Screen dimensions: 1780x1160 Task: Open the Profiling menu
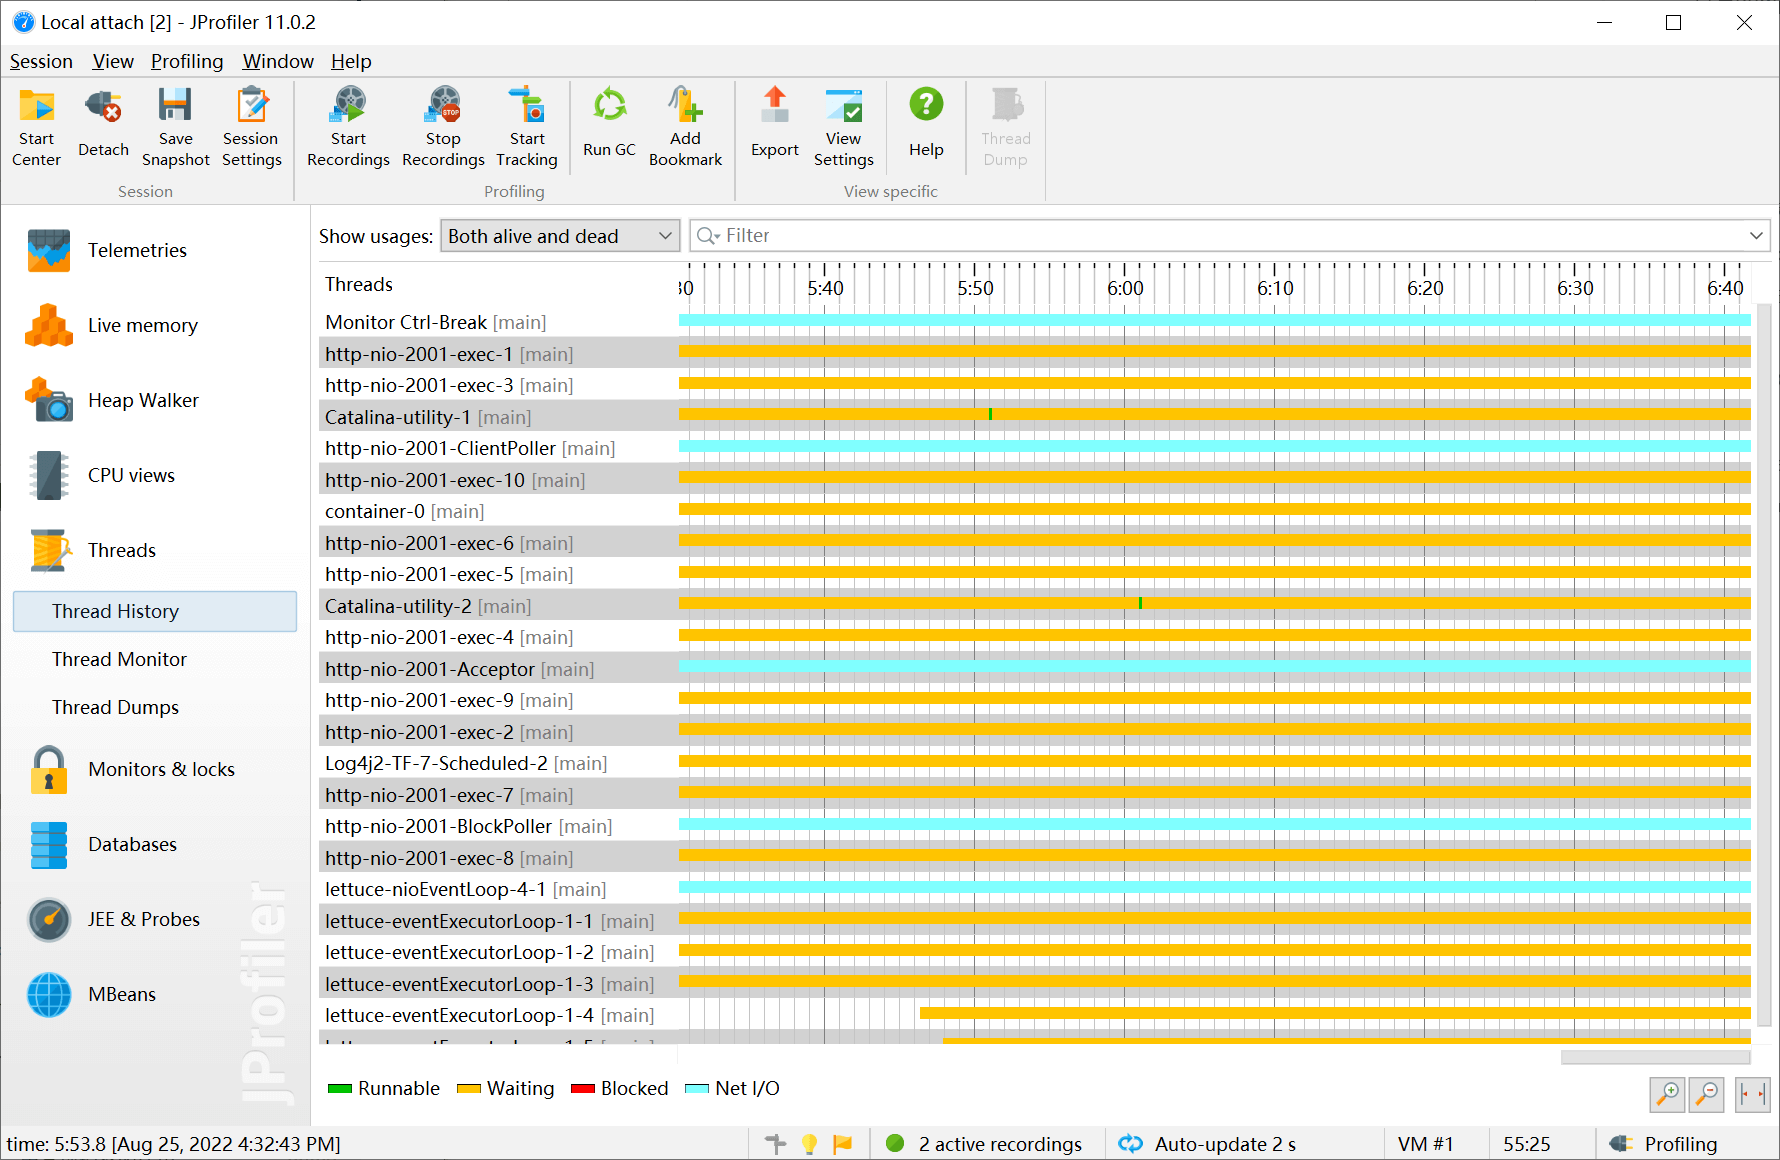tap(187, 61)
